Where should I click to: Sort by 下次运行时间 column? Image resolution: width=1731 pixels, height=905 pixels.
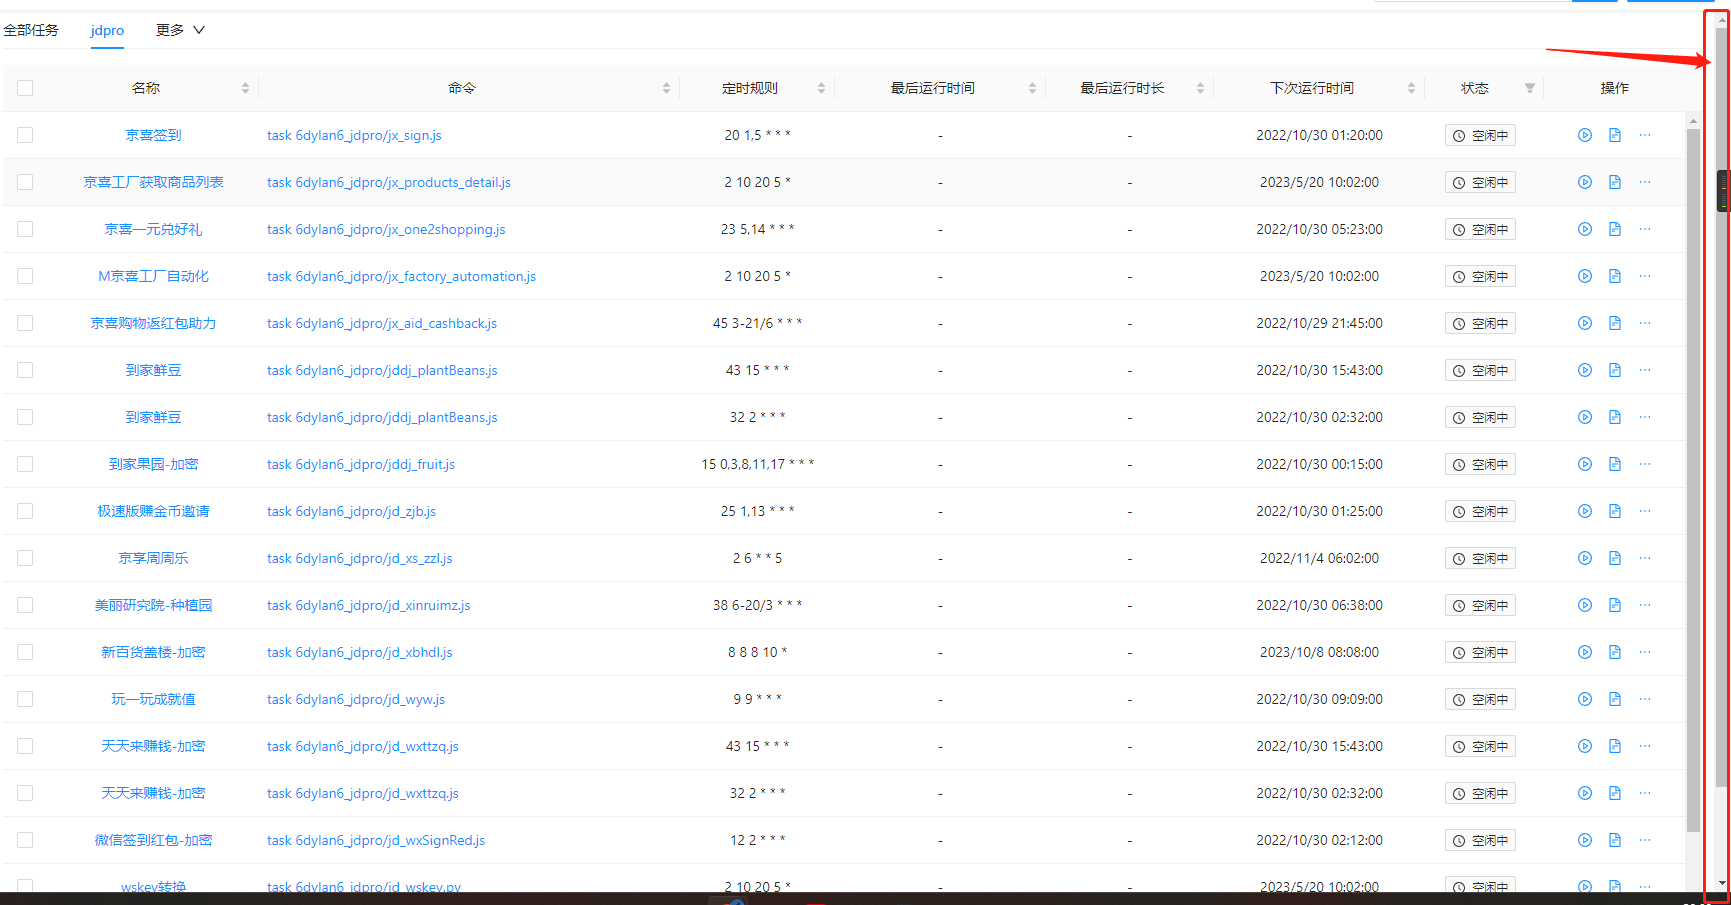[x=1411, y=88]
